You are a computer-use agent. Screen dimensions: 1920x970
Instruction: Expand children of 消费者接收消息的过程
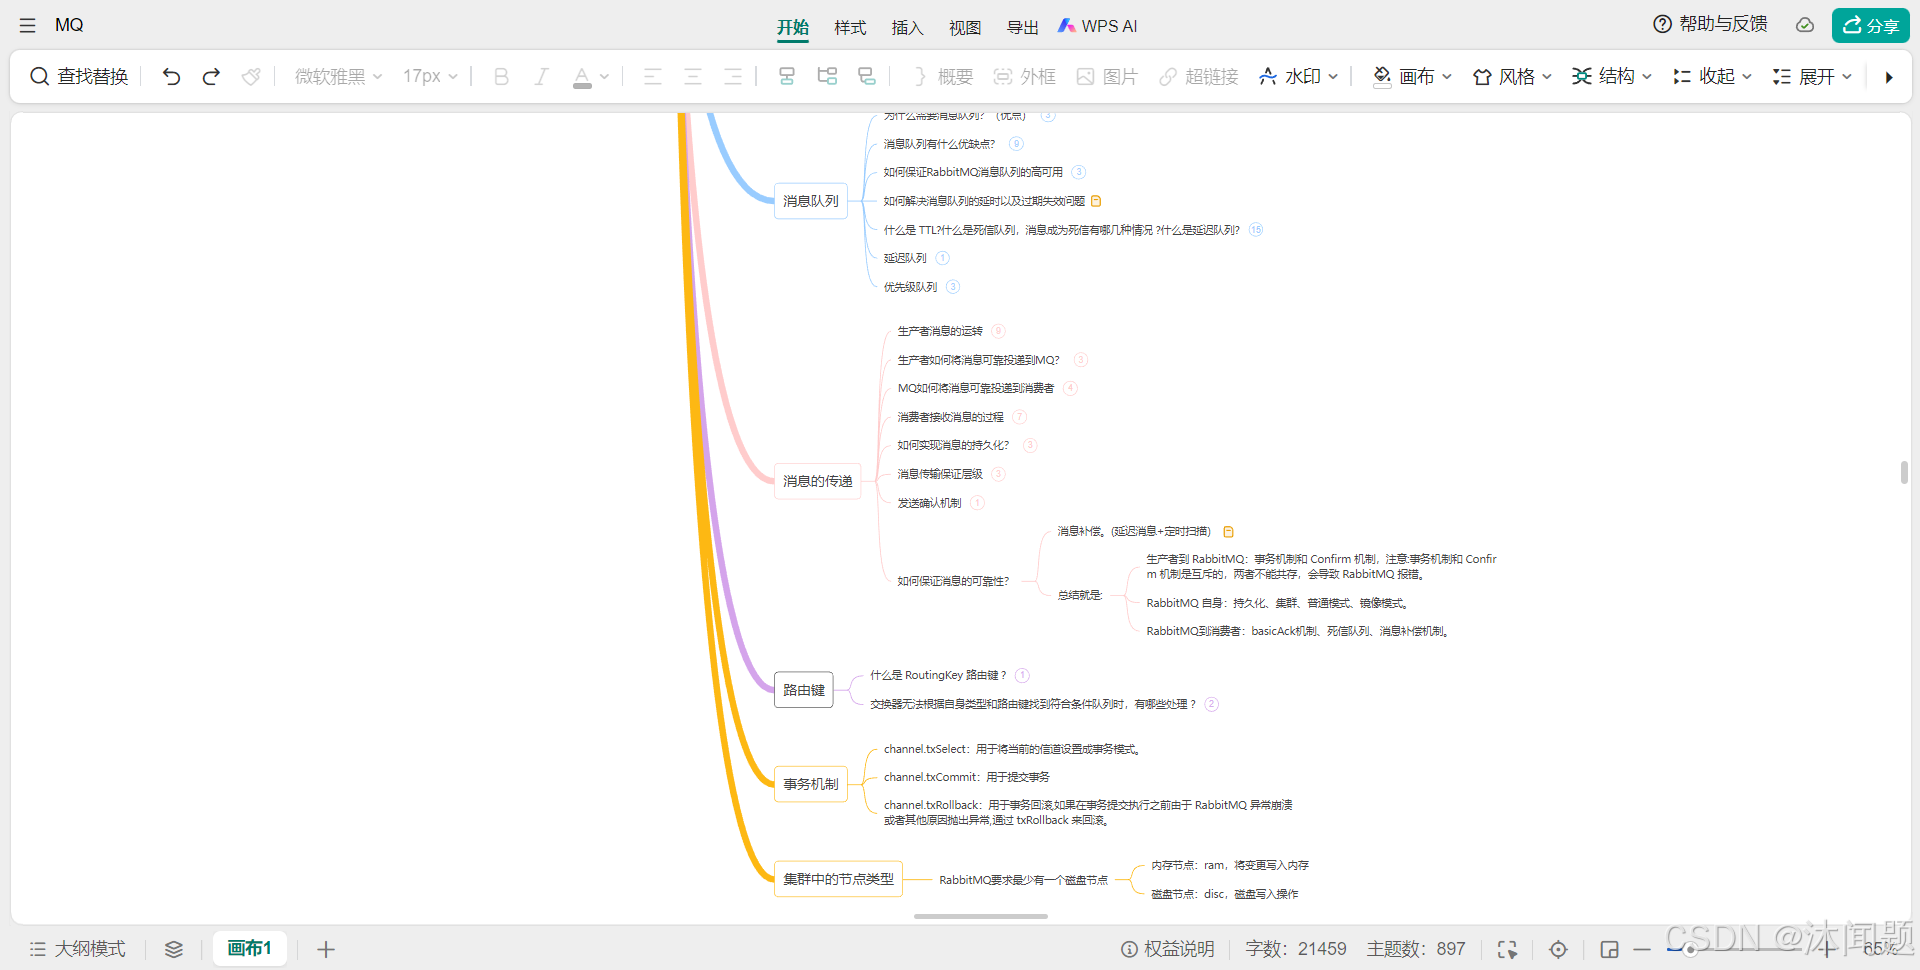[1019, 417]
